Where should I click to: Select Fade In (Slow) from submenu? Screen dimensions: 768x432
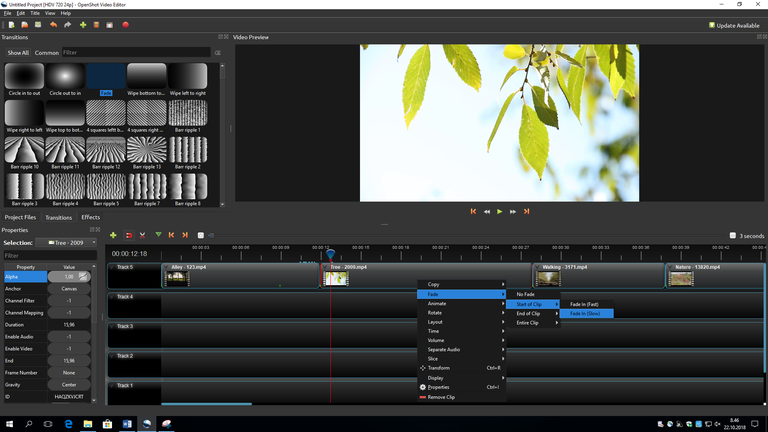point(584,314)
